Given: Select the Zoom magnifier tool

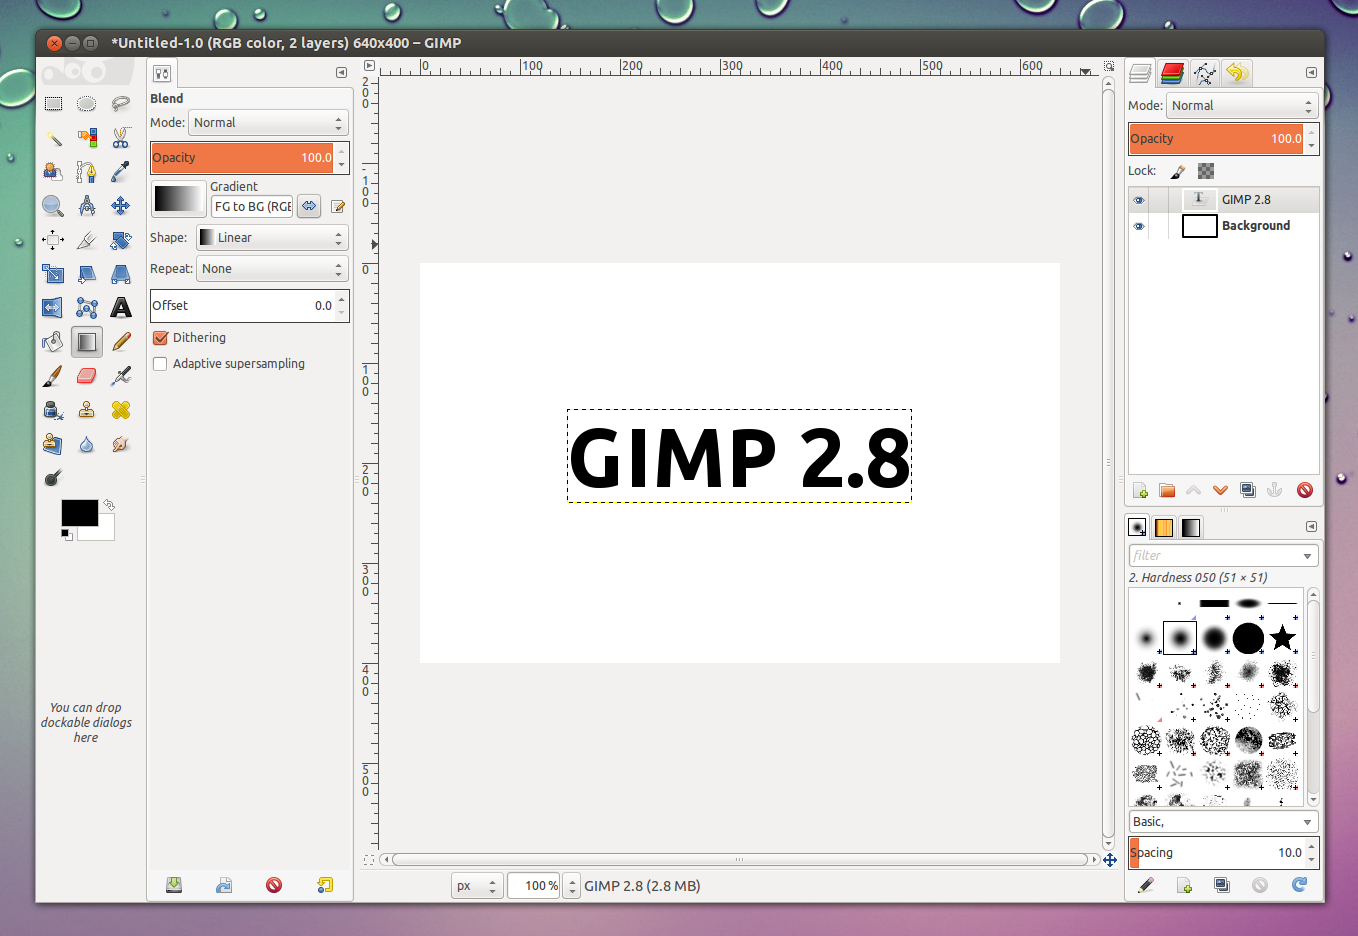Looking at the screenshot, I should click(x=53, y=206).
